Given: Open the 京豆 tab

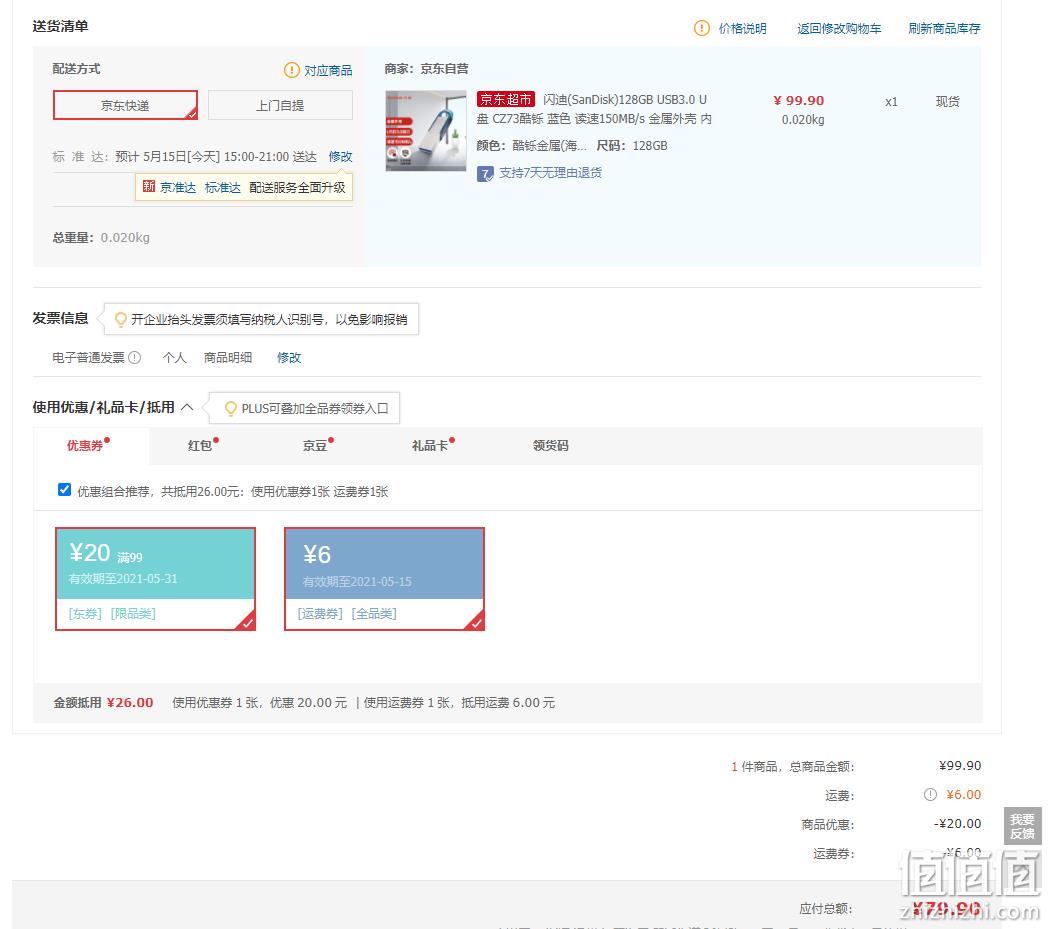Looking at the screenshot, I should click(x=315, y=445).
